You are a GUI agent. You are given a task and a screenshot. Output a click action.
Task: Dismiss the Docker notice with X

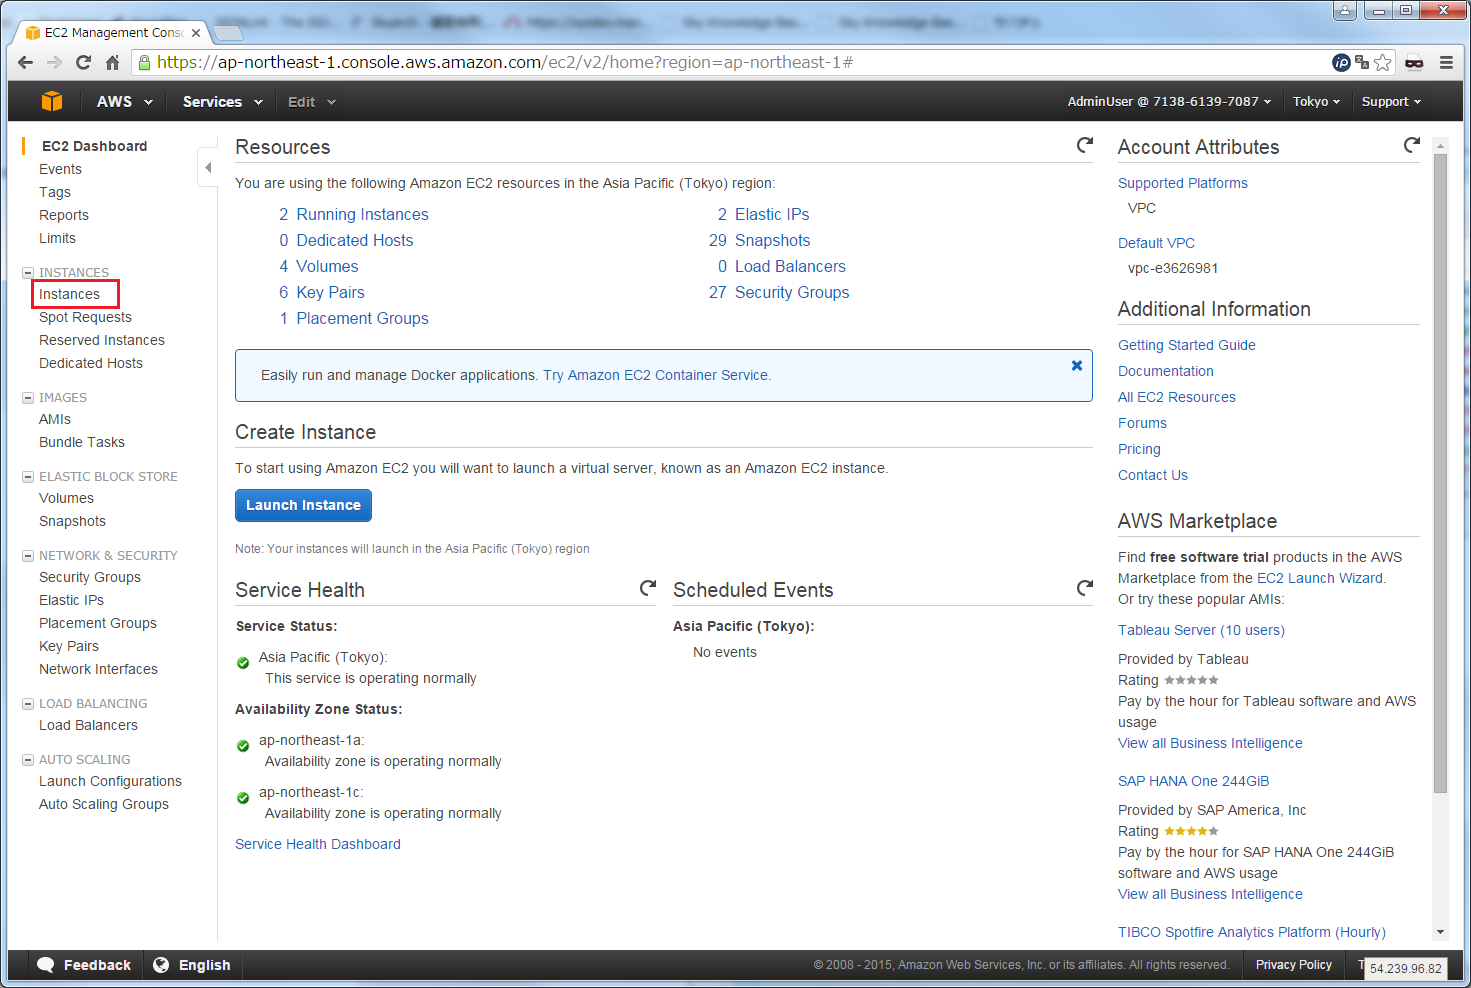[x=1077, y=365]
